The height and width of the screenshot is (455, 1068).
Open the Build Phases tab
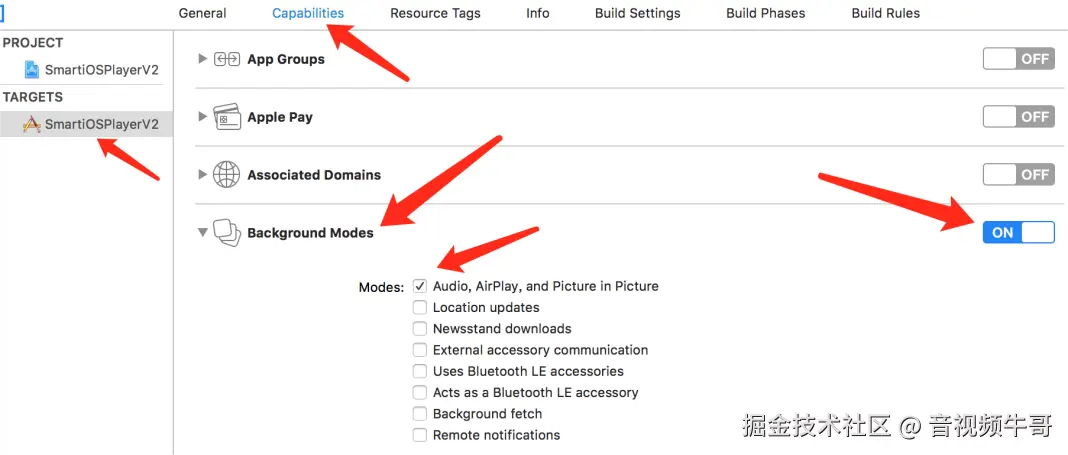click(x=765, y=13)
